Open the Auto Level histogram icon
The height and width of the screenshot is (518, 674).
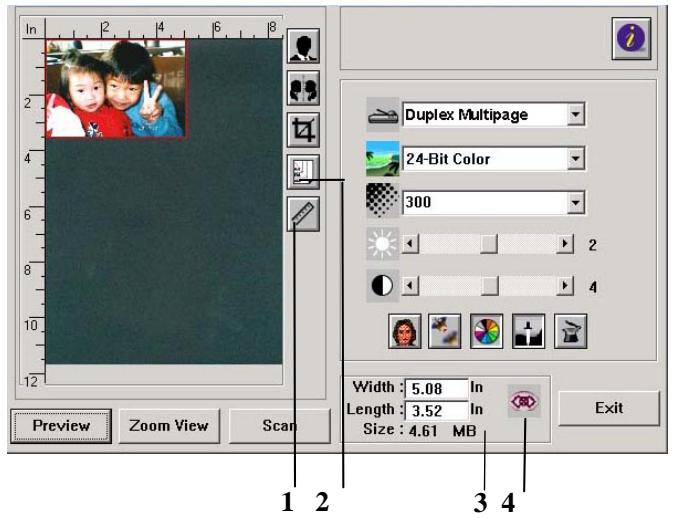coord(529,331)
